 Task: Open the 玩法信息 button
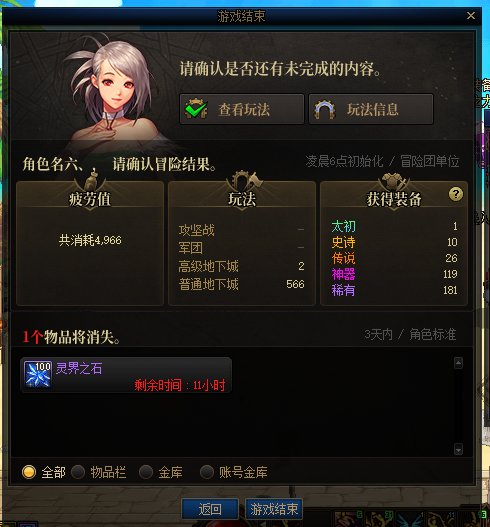371,109
